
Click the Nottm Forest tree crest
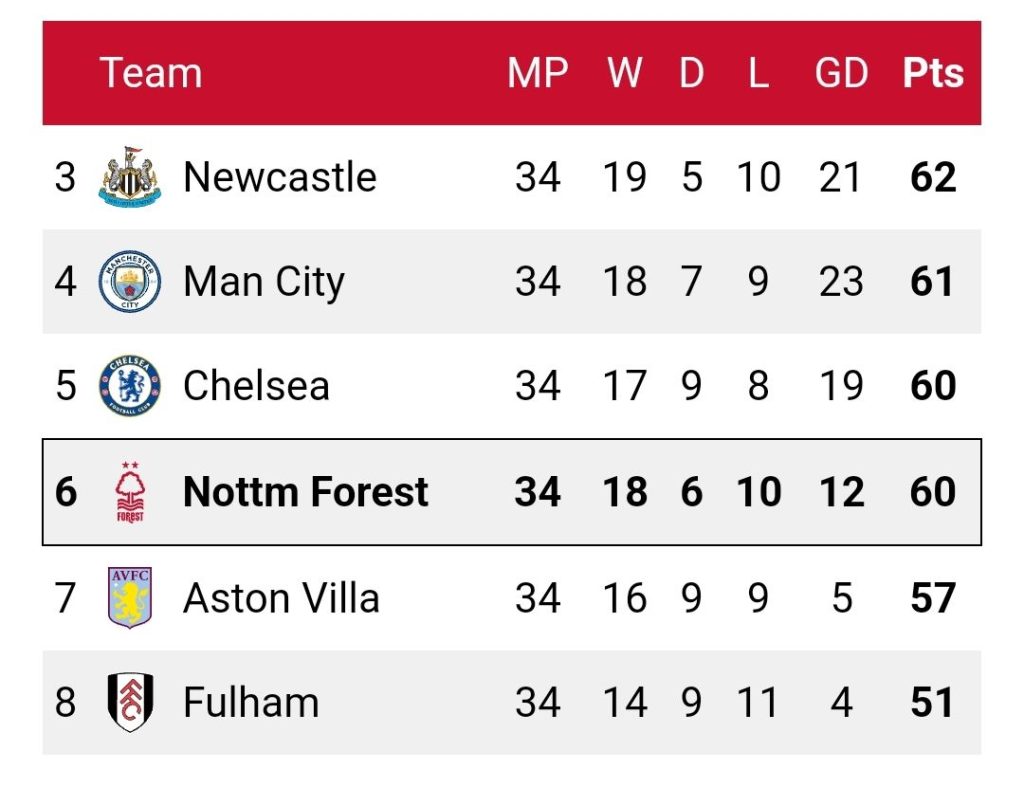point(130,492)
